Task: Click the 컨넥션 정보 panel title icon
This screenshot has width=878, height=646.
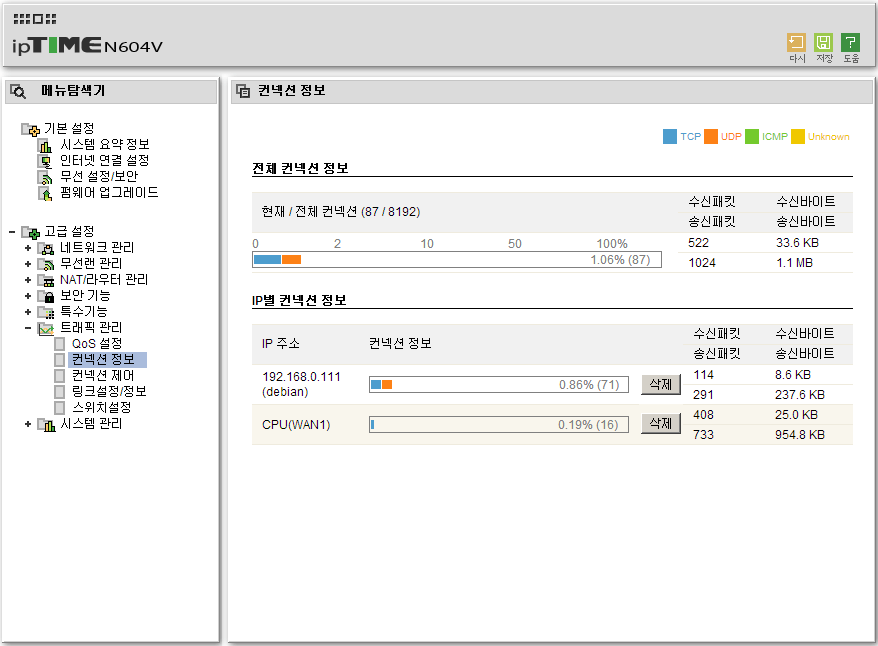Action: (x=243, y=91)
